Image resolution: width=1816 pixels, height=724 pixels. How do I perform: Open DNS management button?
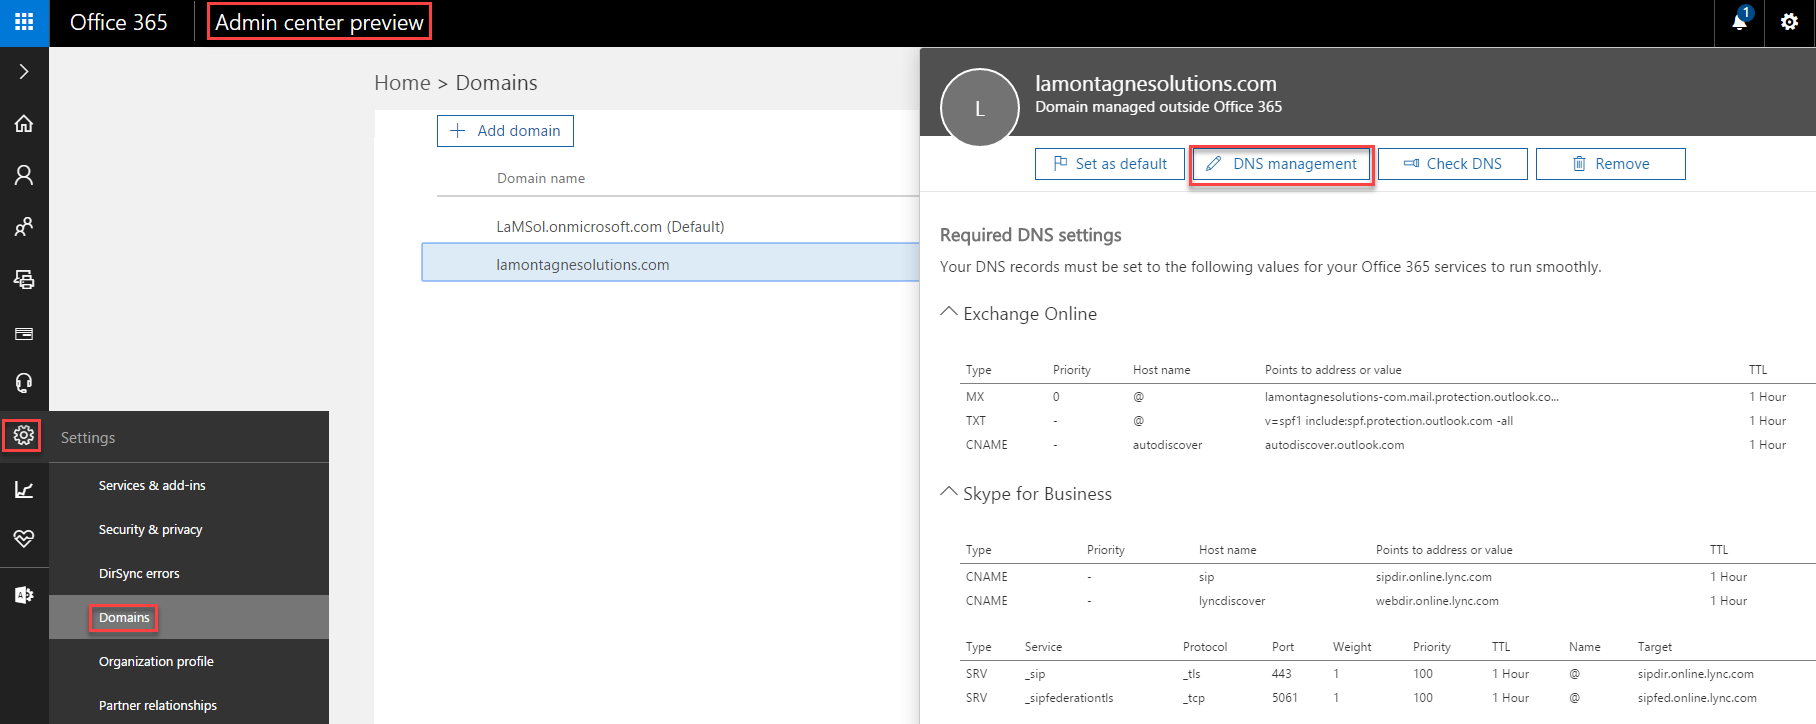point(1282,164)
